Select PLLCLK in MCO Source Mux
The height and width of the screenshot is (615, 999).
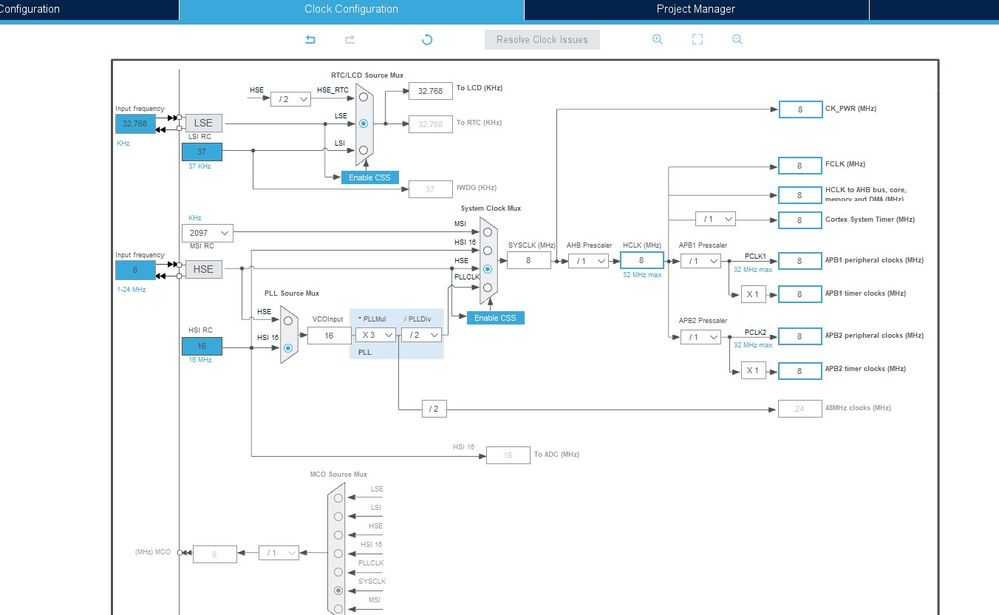pyautogui.click(x=338, y=572)
